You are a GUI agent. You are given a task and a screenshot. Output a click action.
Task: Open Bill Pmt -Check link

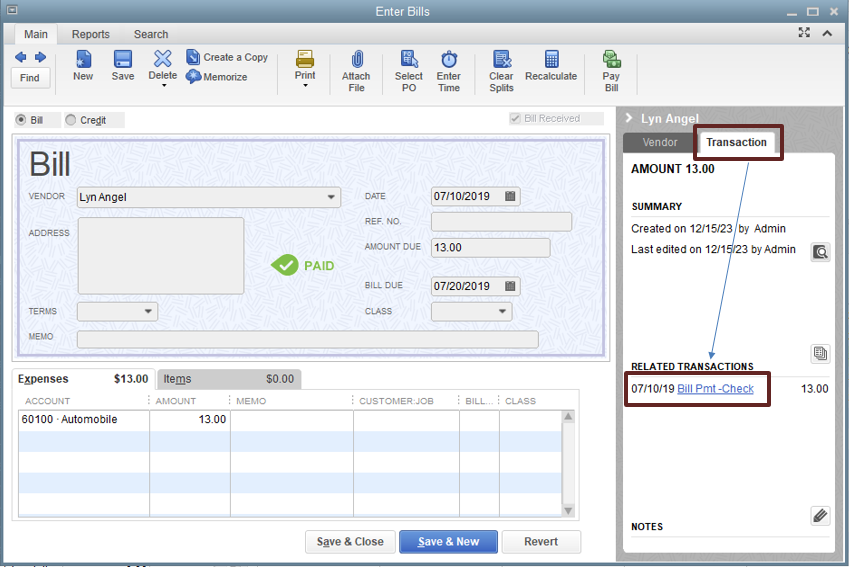point(715,389)
